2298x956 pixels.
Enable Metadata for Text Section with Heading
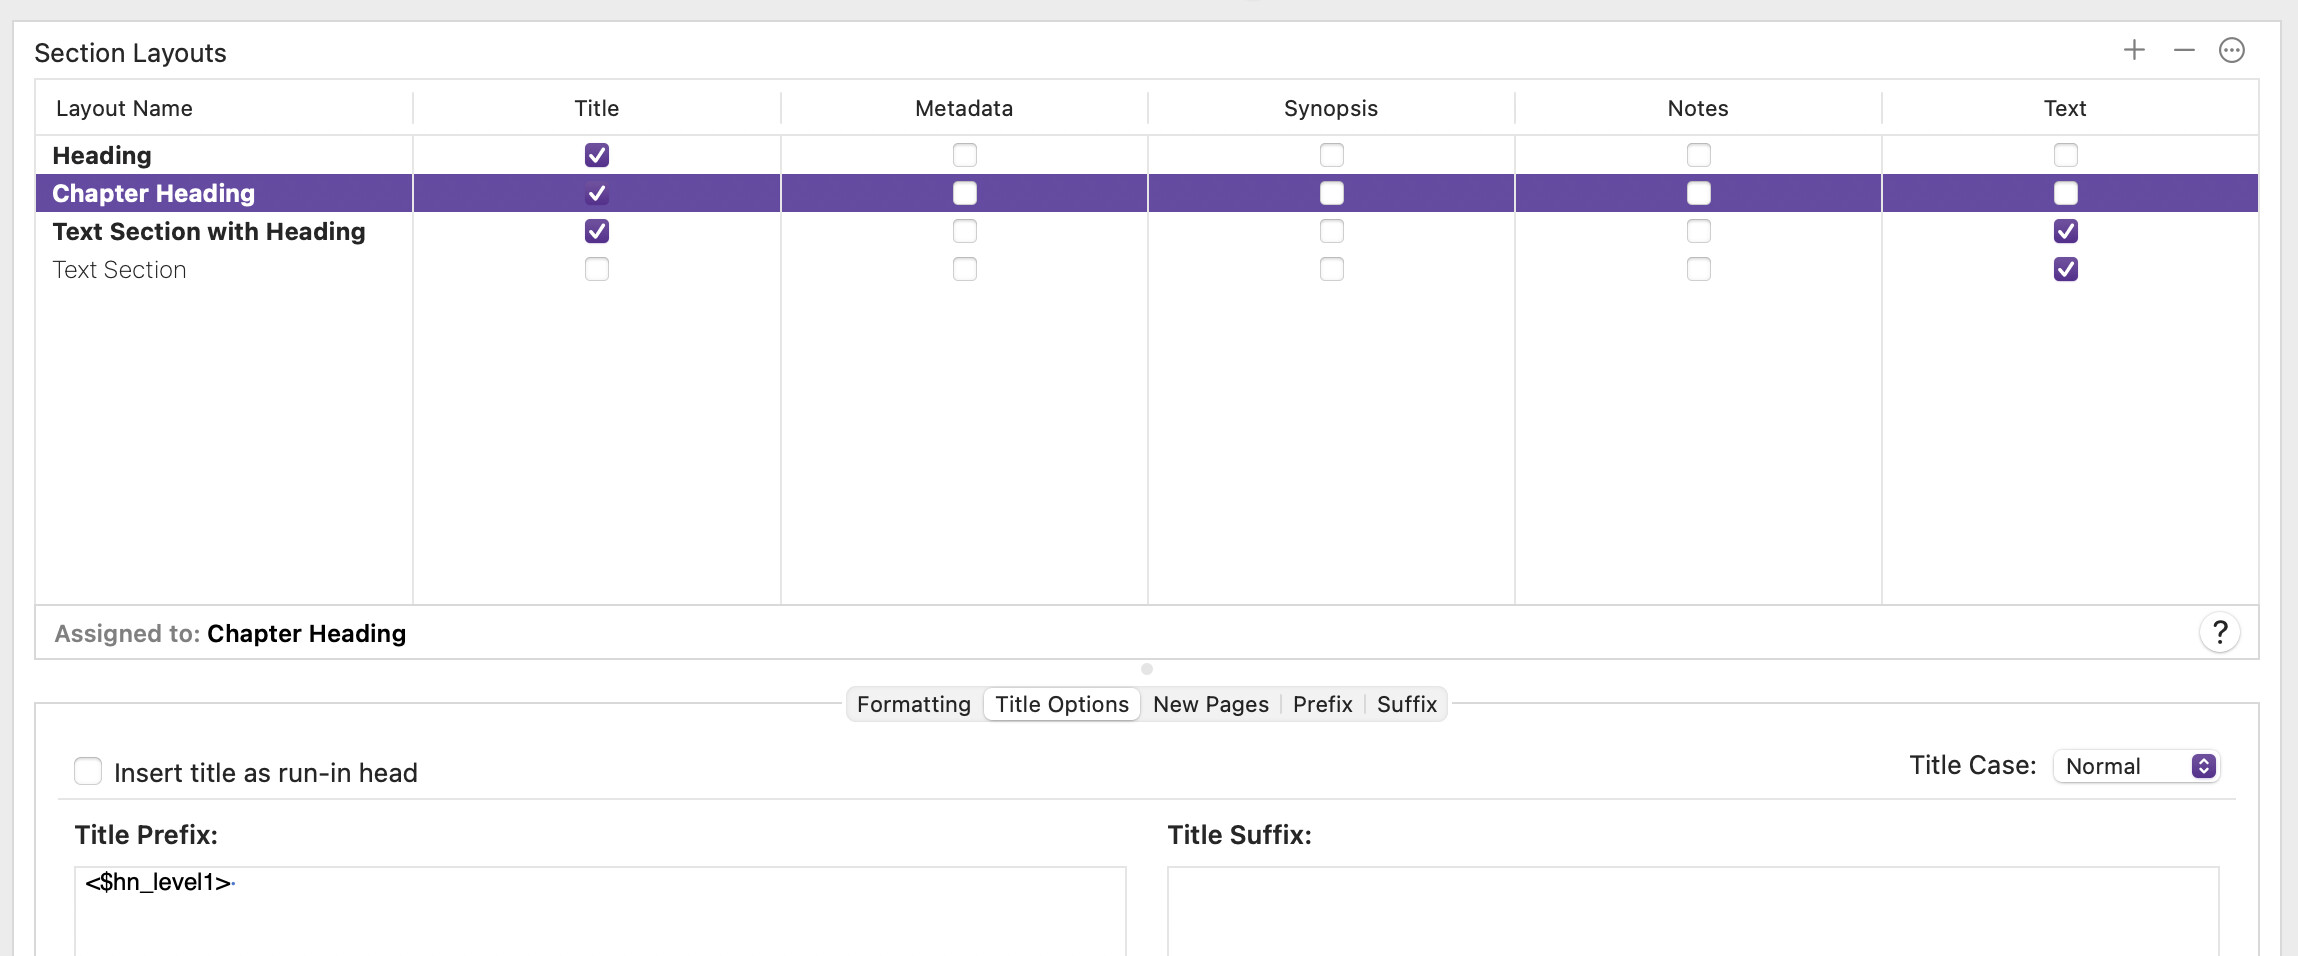[x=964, y=231]
